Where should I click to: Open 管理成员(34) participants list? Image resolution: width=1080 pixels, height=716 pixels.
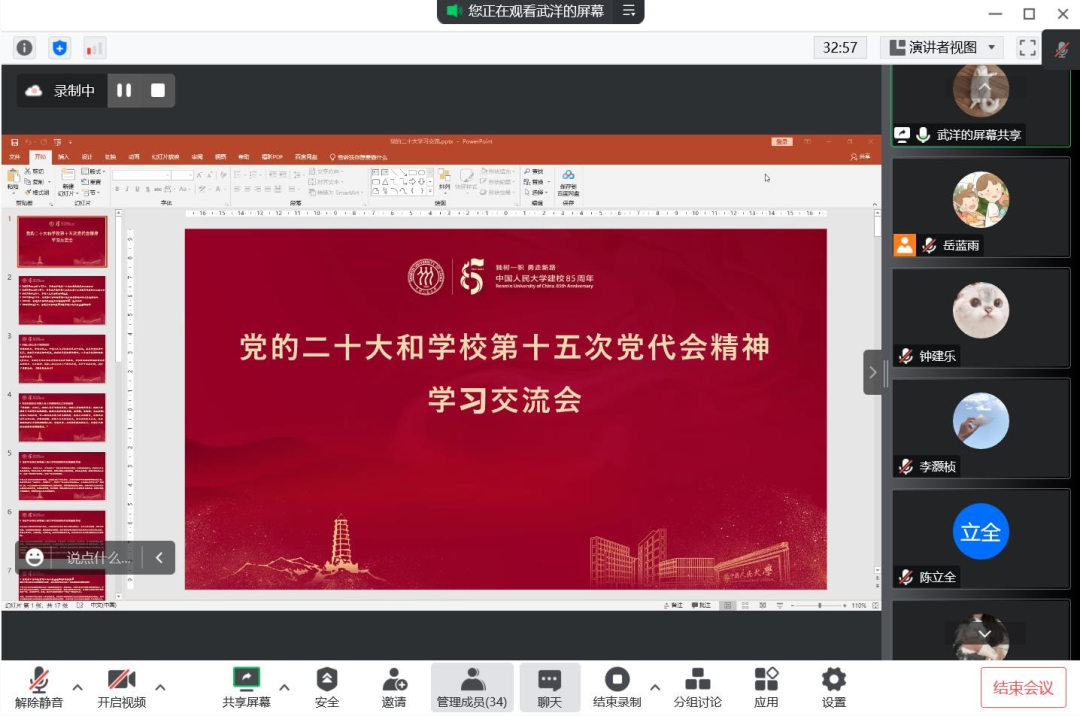coord(471,687)
